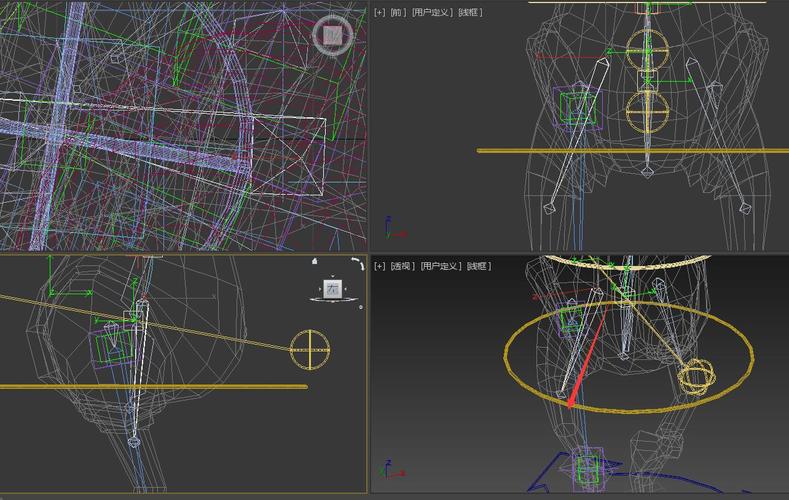Screen dimensions: 789x500
Task: Select the yellow sphere control in 透视 viewport
Action: coord(697,377)
